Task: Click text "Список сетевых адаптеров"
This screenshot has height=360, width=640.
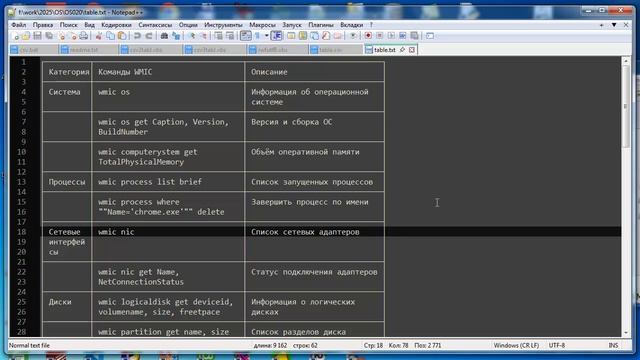Action: coord(305,232)
